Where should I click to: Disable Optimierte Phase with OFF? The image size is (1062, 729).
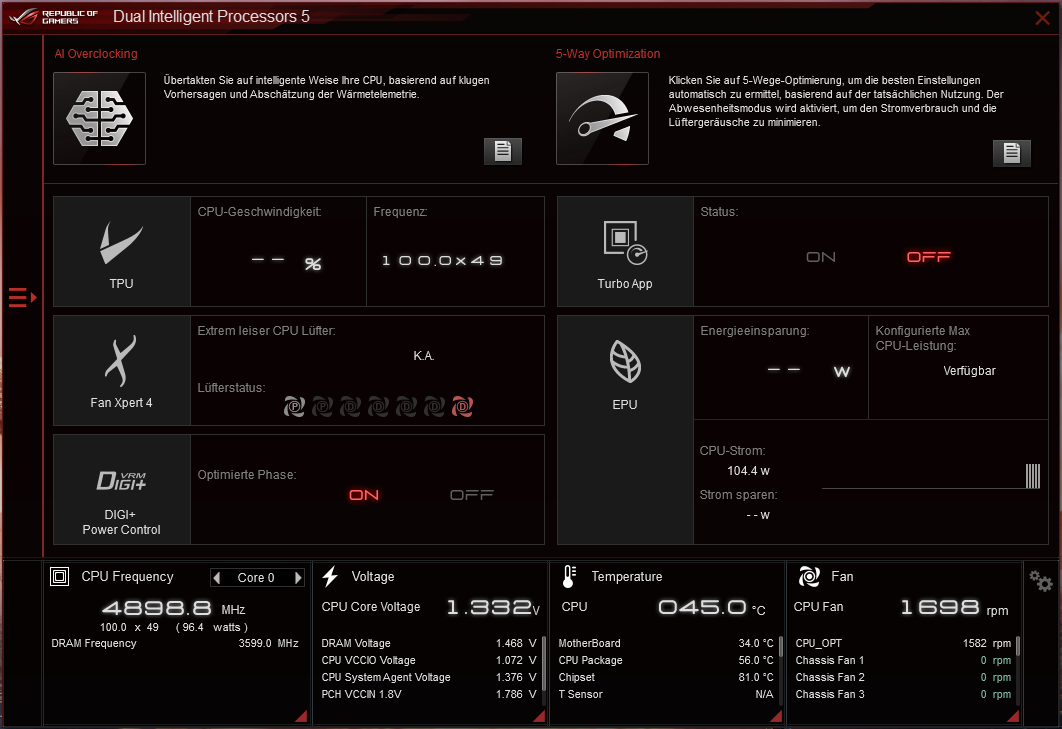point(472,495)
